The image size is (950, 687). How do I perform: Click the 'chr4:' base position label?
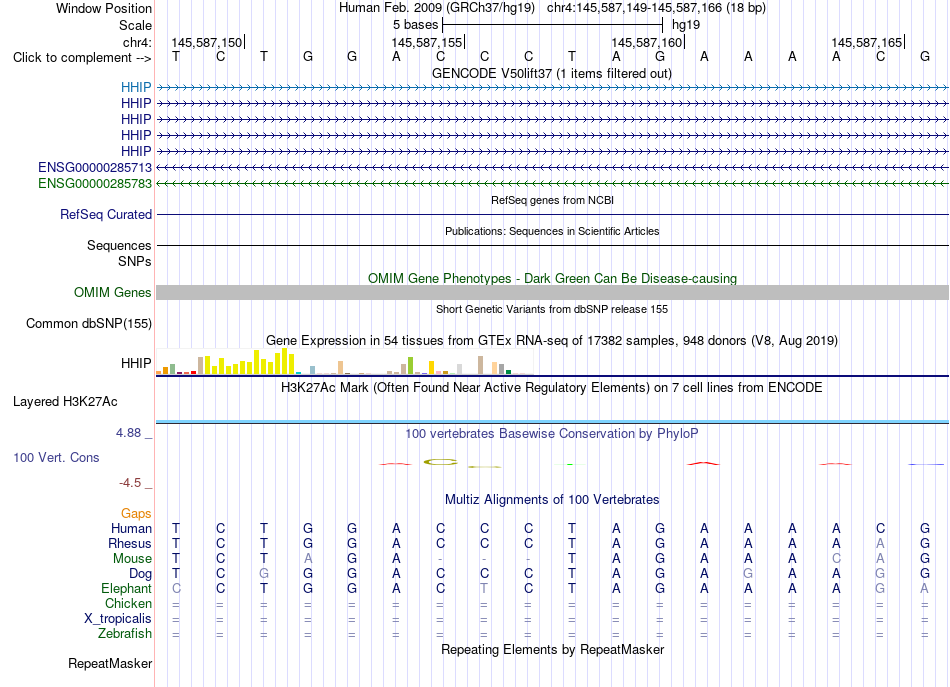[137, 42]
